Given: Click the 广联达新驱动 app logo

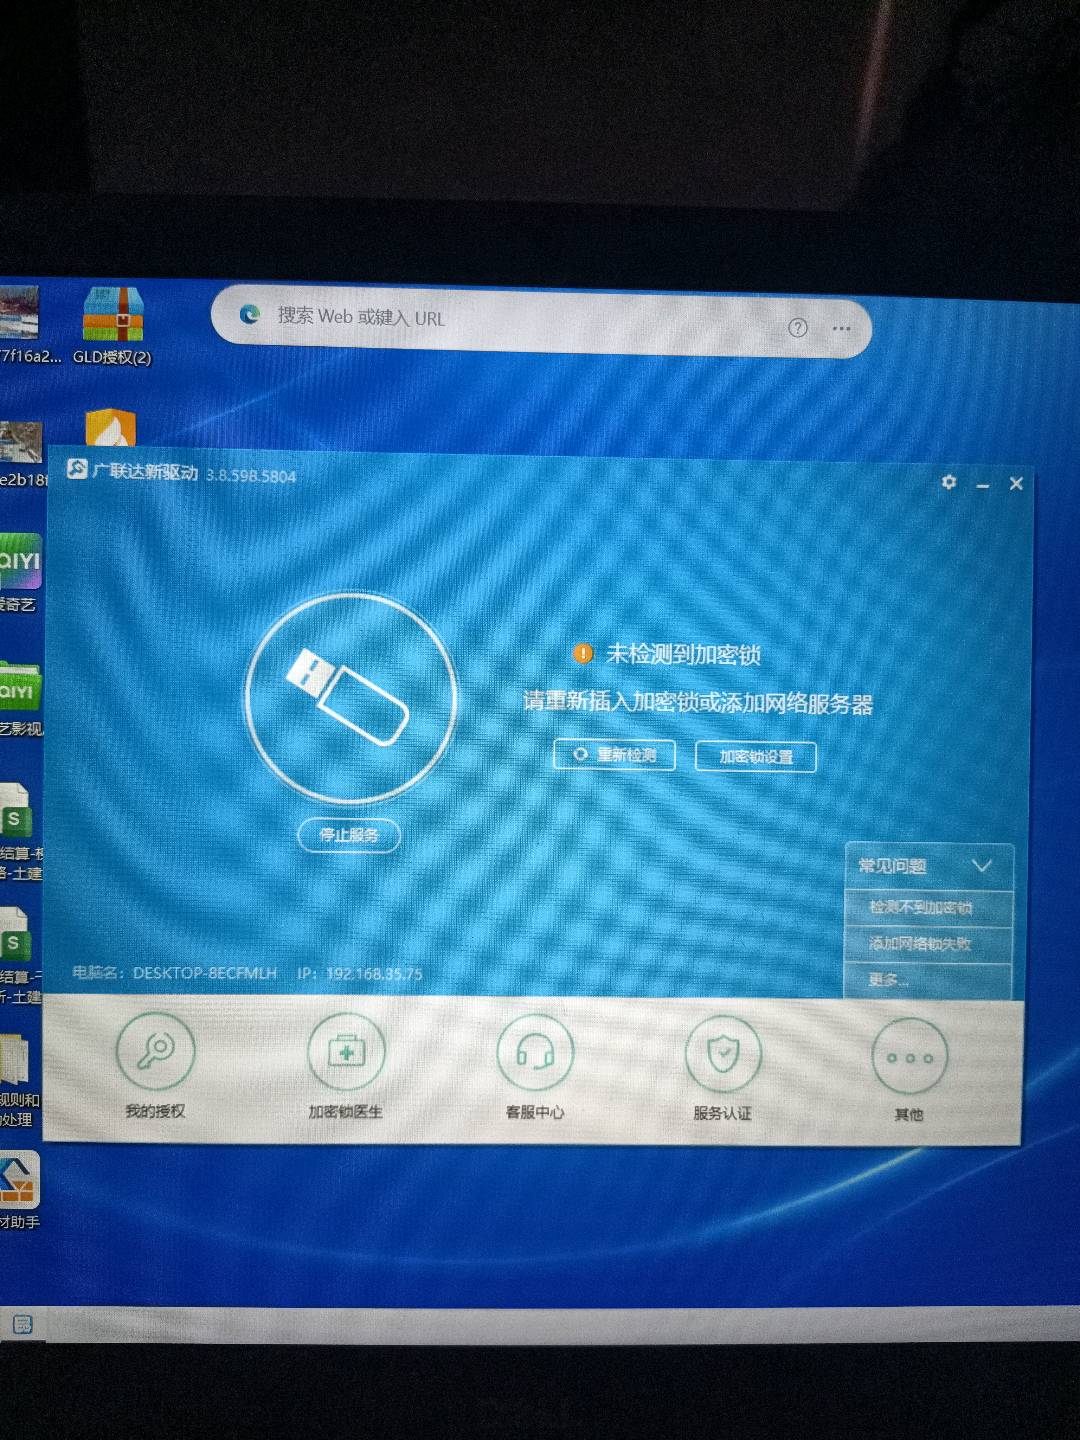Looking at the screenshot, I should pos(77,469).
